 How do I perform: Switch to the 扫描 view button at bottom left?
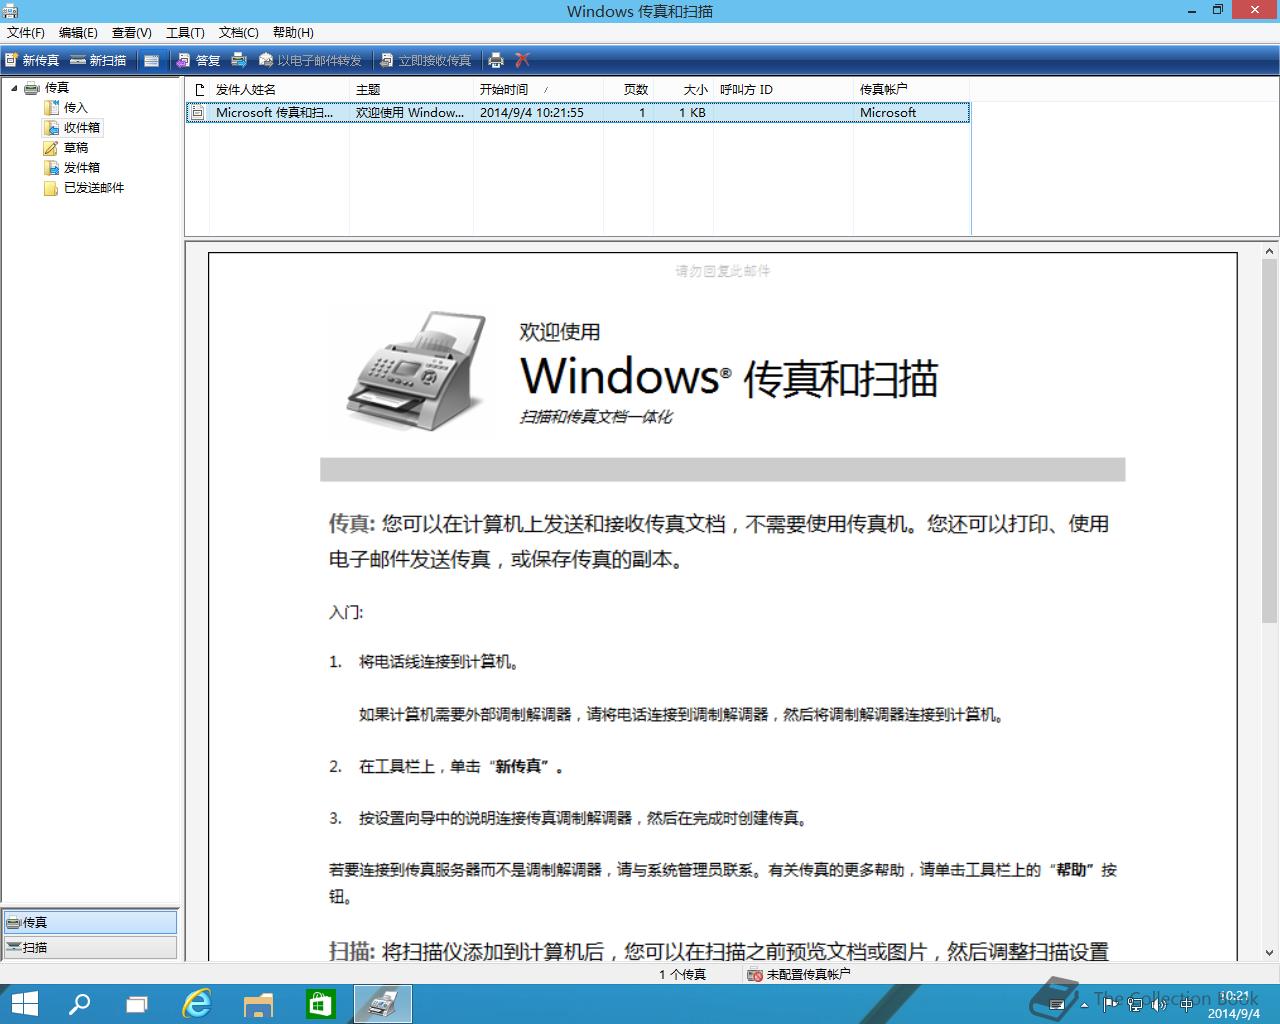(90, 947)
